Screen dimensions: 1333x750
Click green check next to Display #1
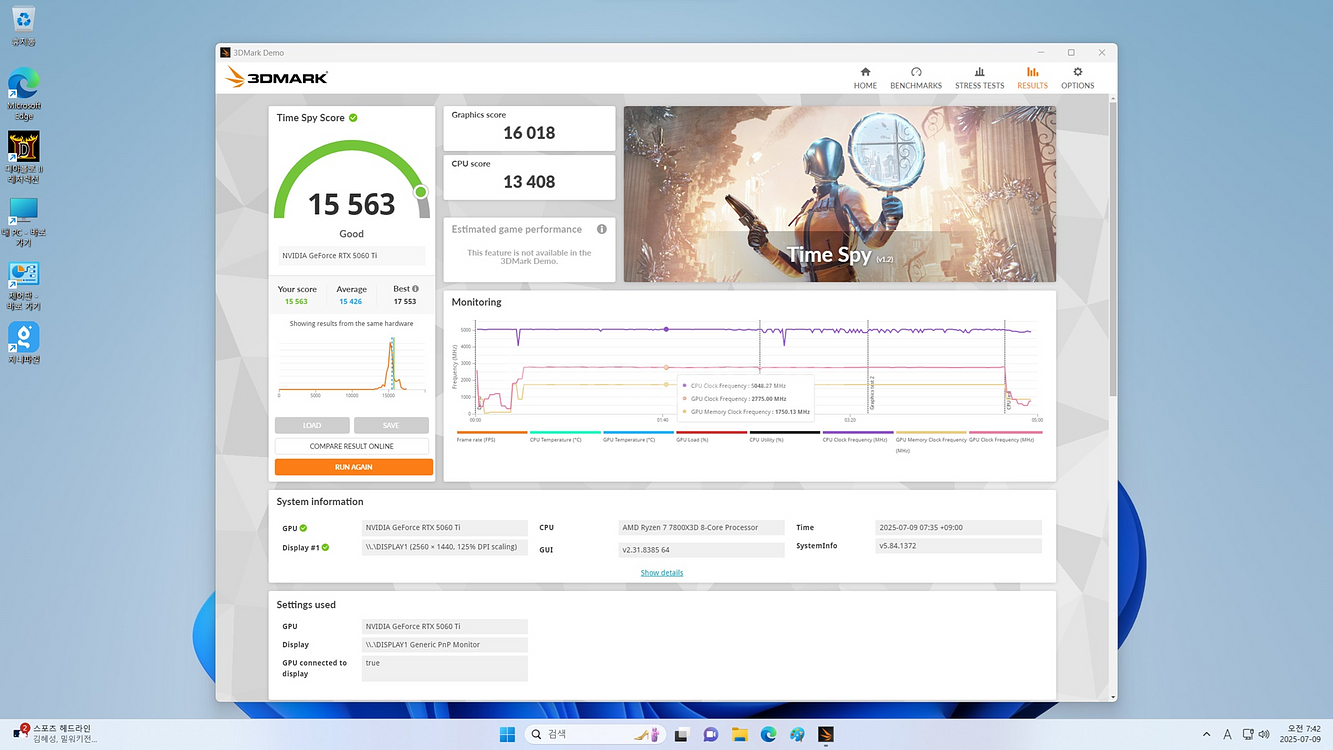click(325, 547)
